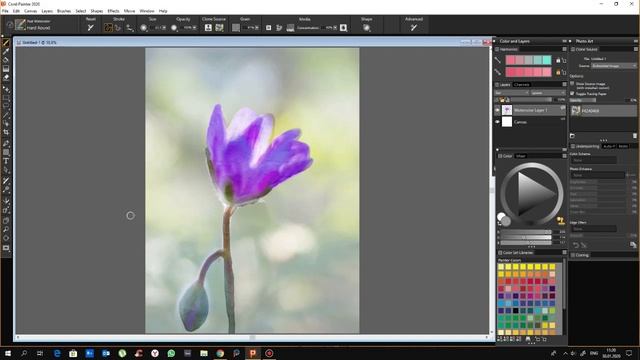The height and width of the screenshot is (360, 640).
Task: Click Underpainting apply button
Action: point(633,245)
